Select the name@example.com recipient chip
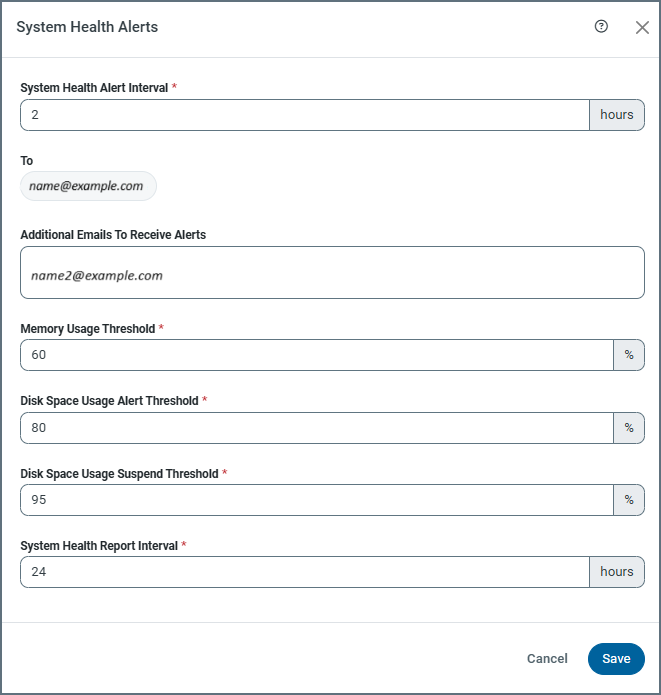661x695 pixels. 87,186
